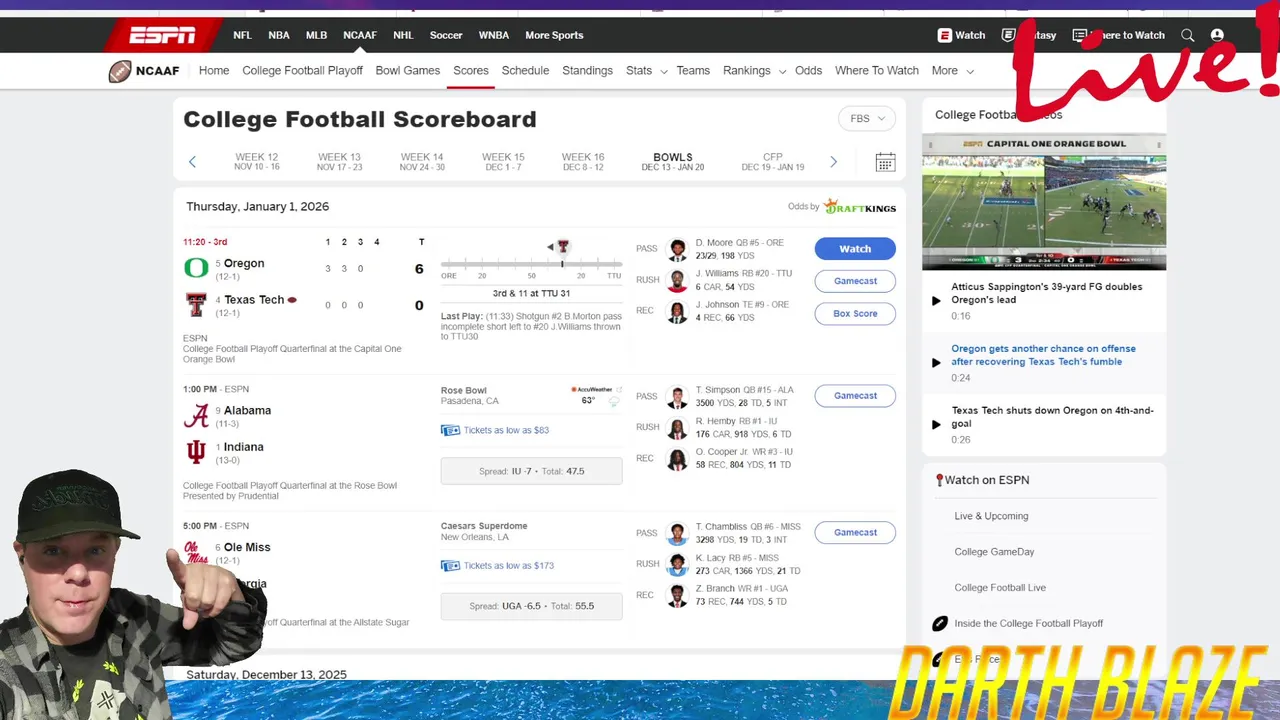
Task: Go to the Schedule tab
Action: [x=525, y=71]
